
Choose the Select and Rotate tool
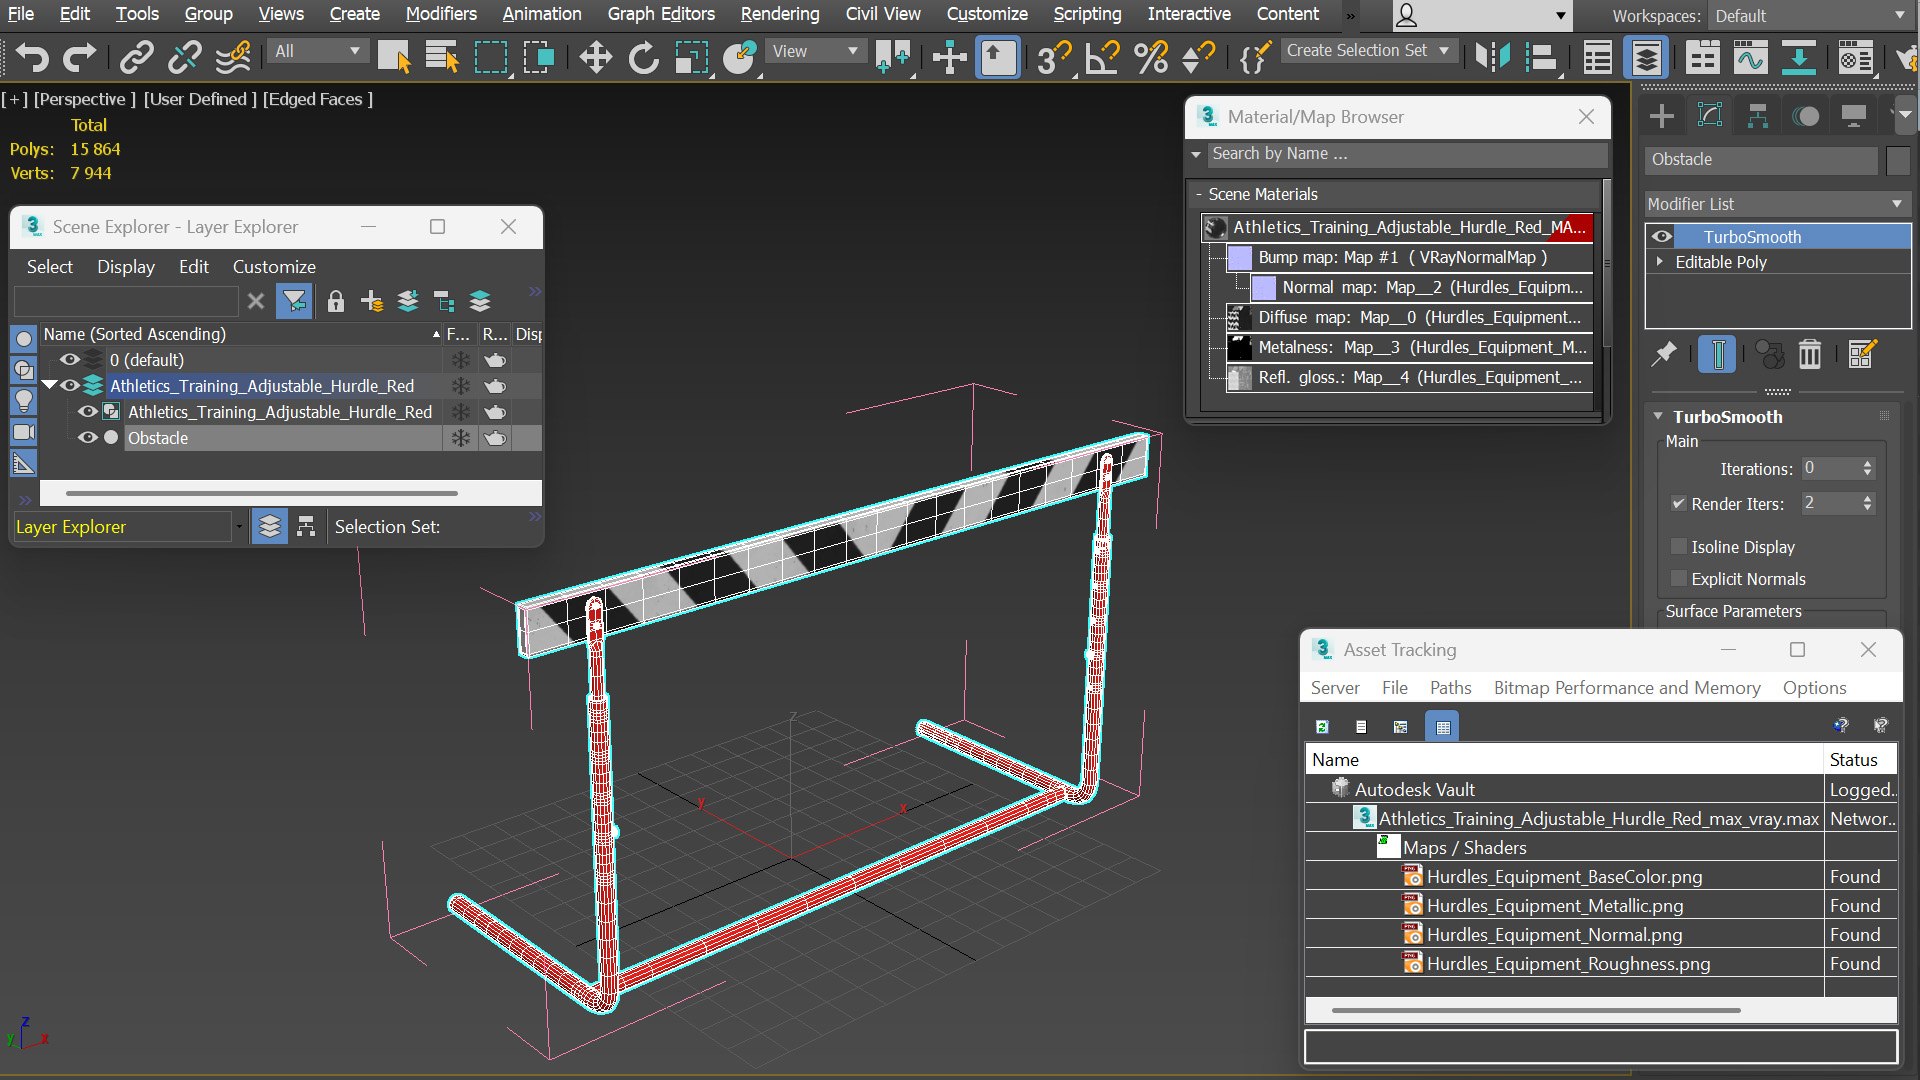[x=643, y=57]
